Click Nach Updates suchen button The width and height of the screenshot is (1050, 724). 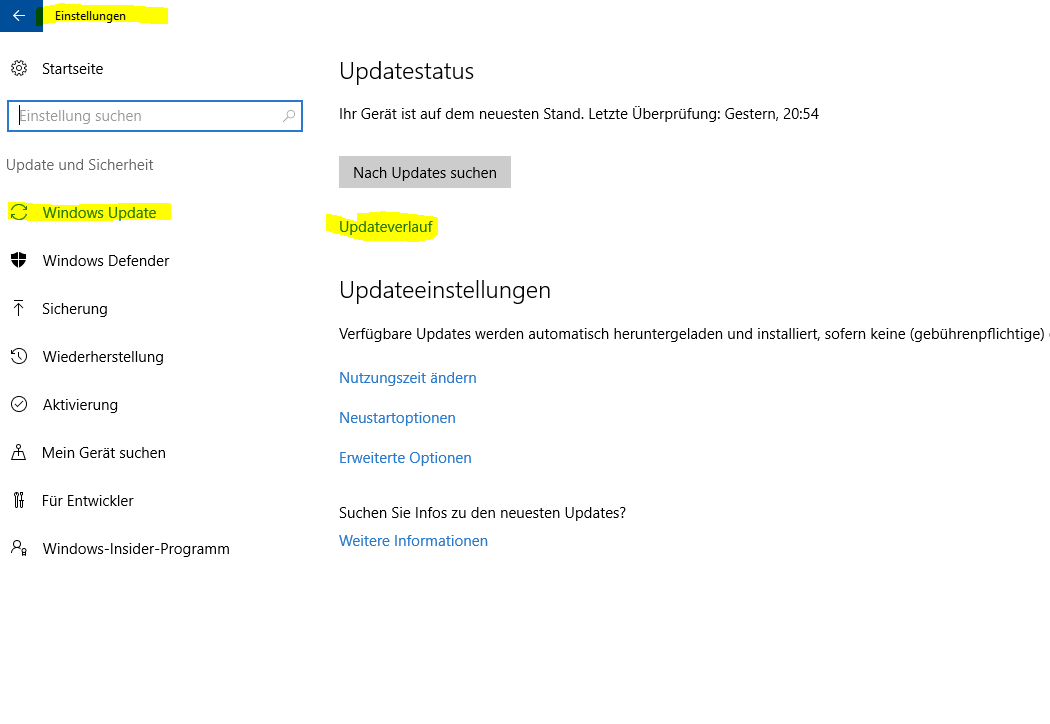point(425,172)
